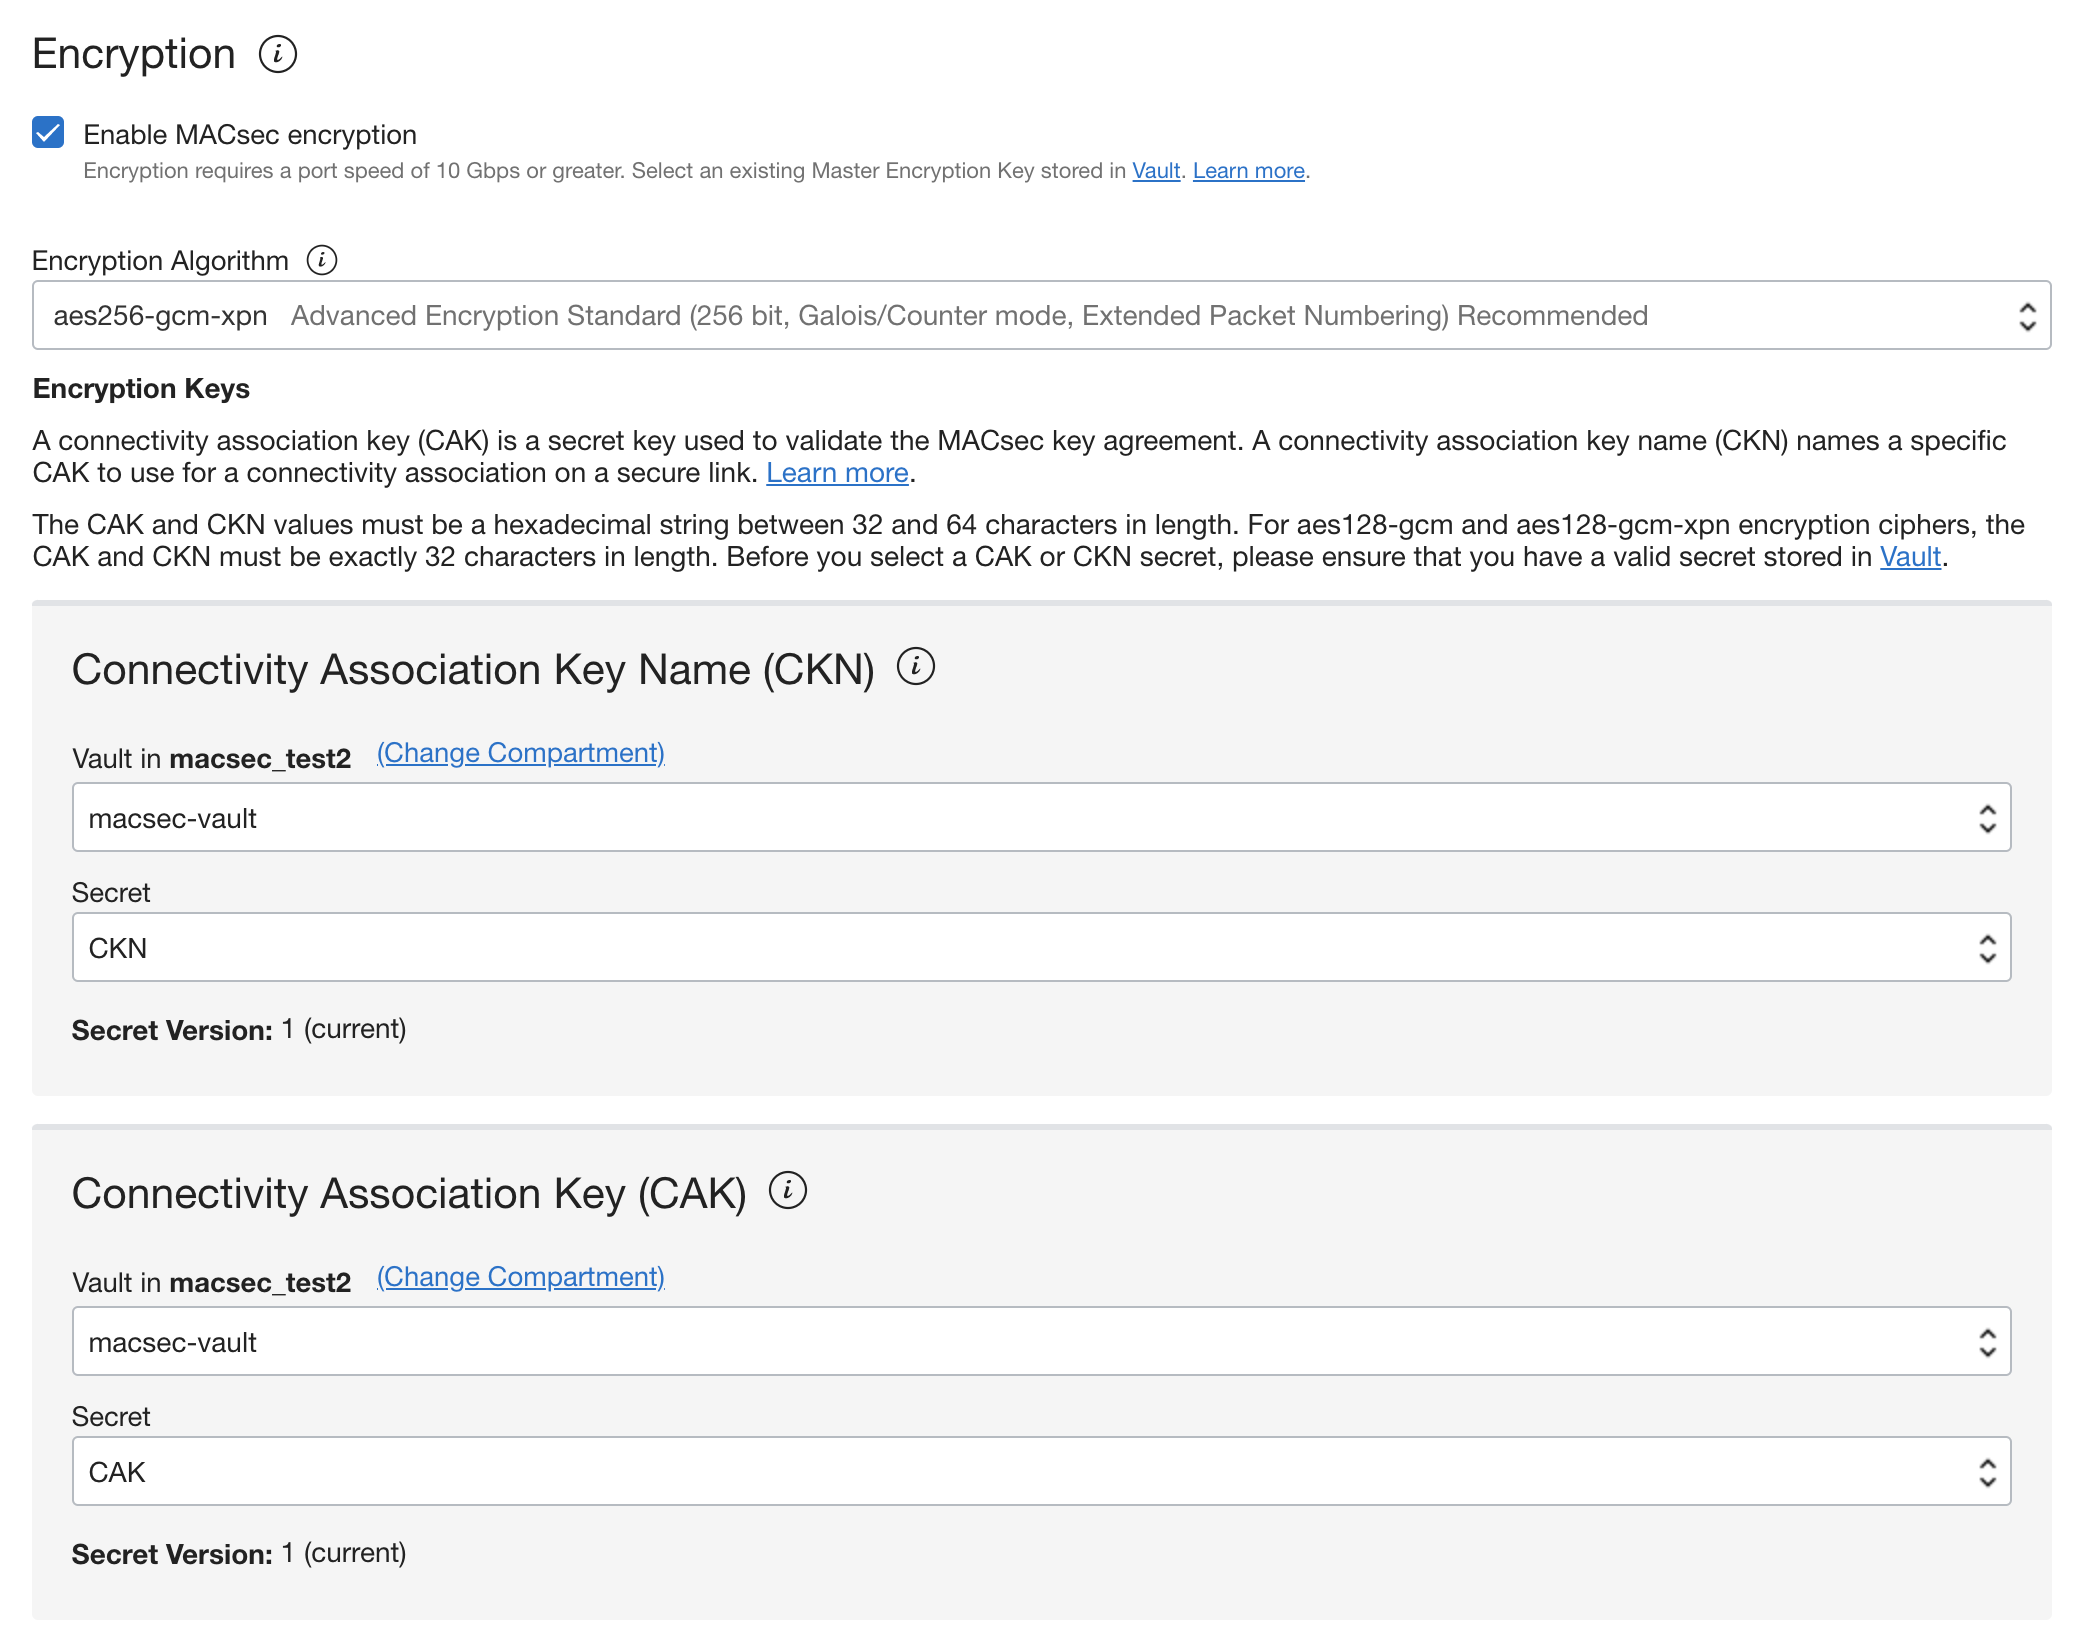
Task: Click Change Compartment link in CKN section
Action: coord(520,753)
